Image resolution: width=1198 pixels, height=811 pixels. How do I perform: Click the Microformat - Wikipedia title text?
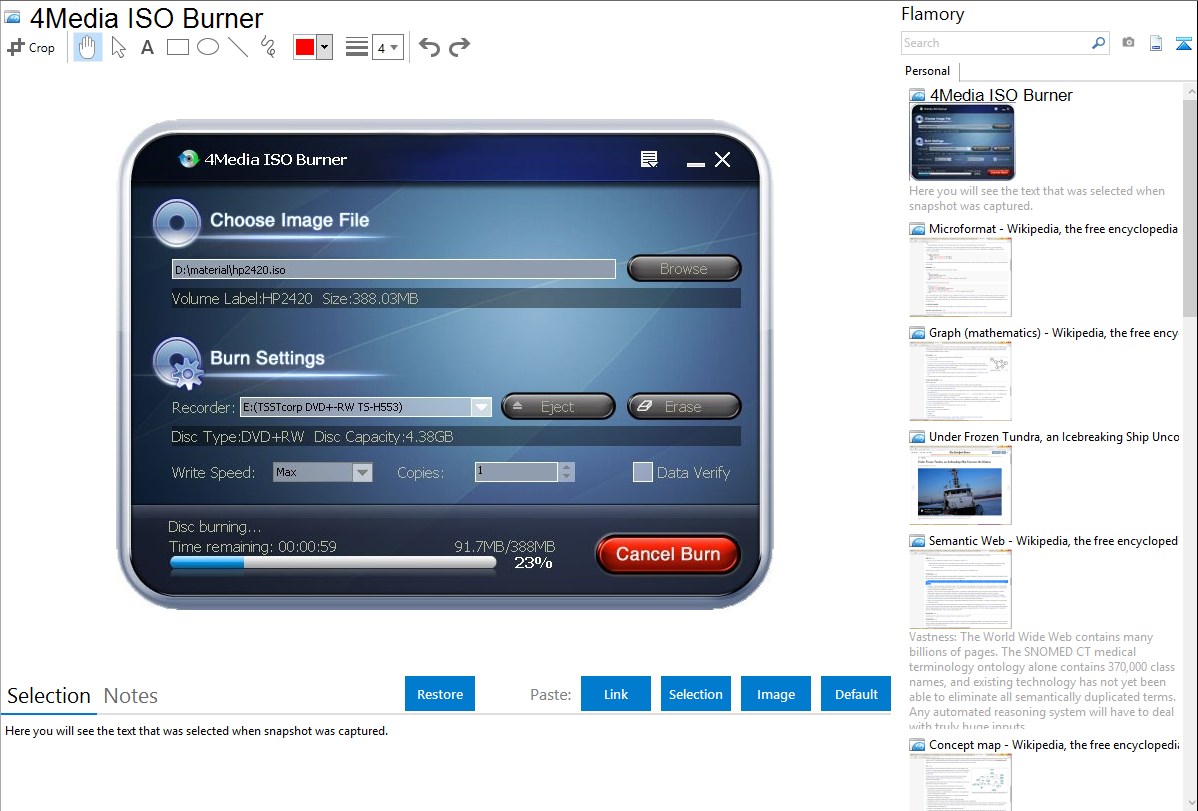click(x=1053, y=229)
